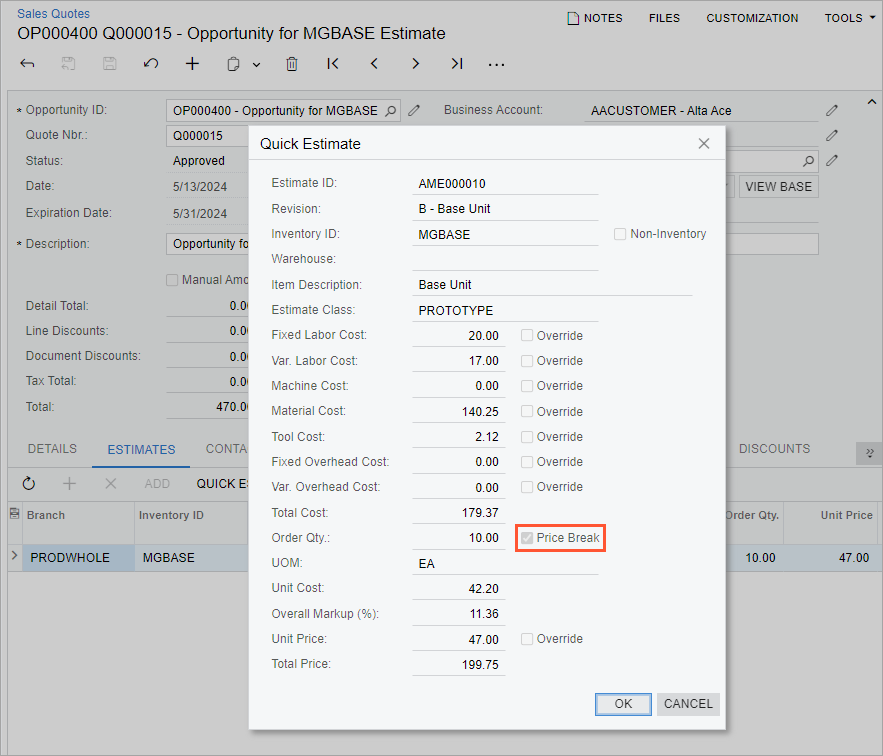Jump to last record icon
Image resolution: width=883 pixels, height=756 pixels.
(456, 64)
